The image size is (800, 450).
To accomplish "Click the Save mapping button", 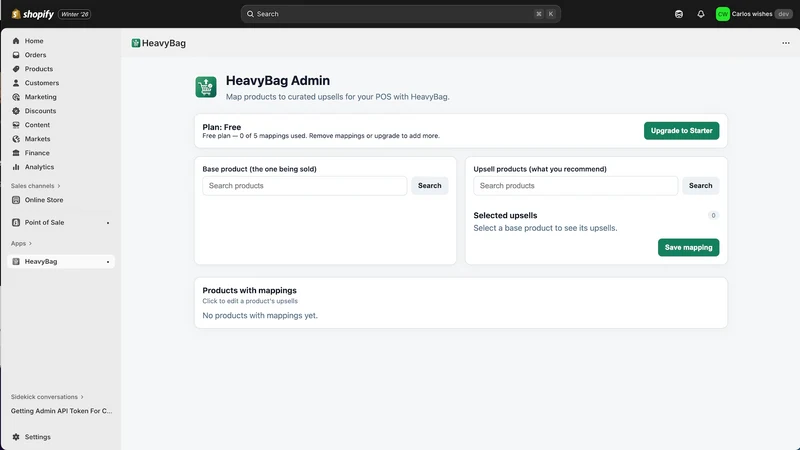I will (688, 247).
